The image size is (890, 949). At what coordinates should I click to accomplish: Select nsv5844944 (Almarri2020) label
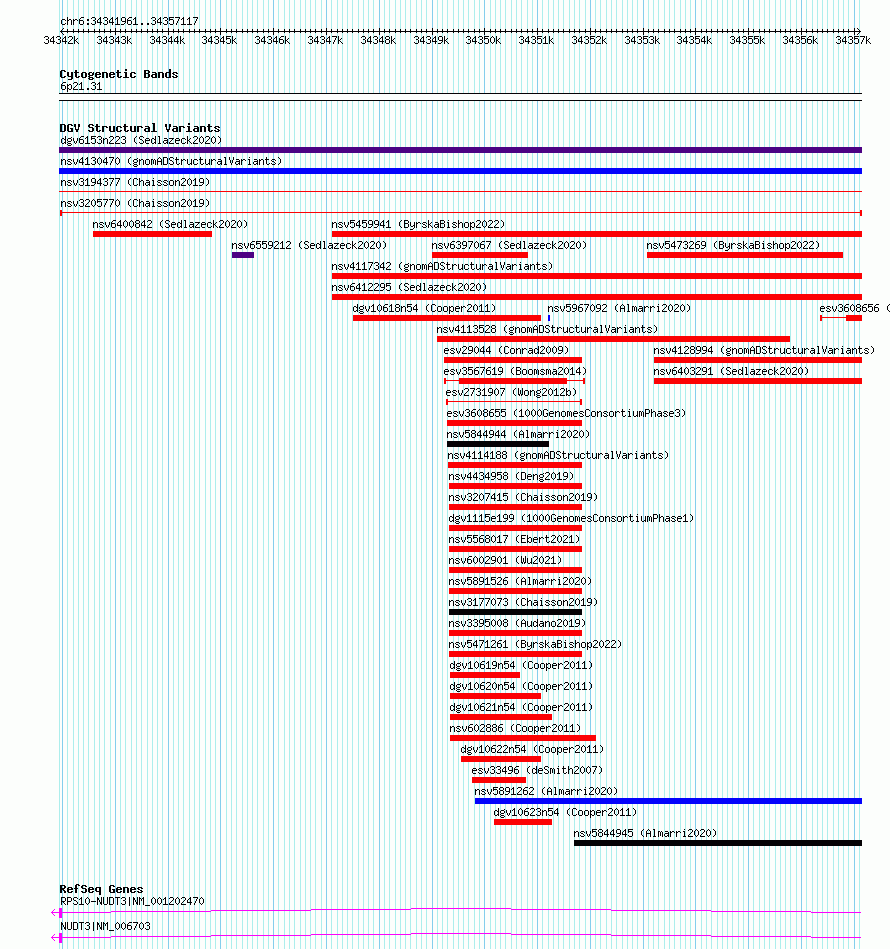click(x=518, y=434)
